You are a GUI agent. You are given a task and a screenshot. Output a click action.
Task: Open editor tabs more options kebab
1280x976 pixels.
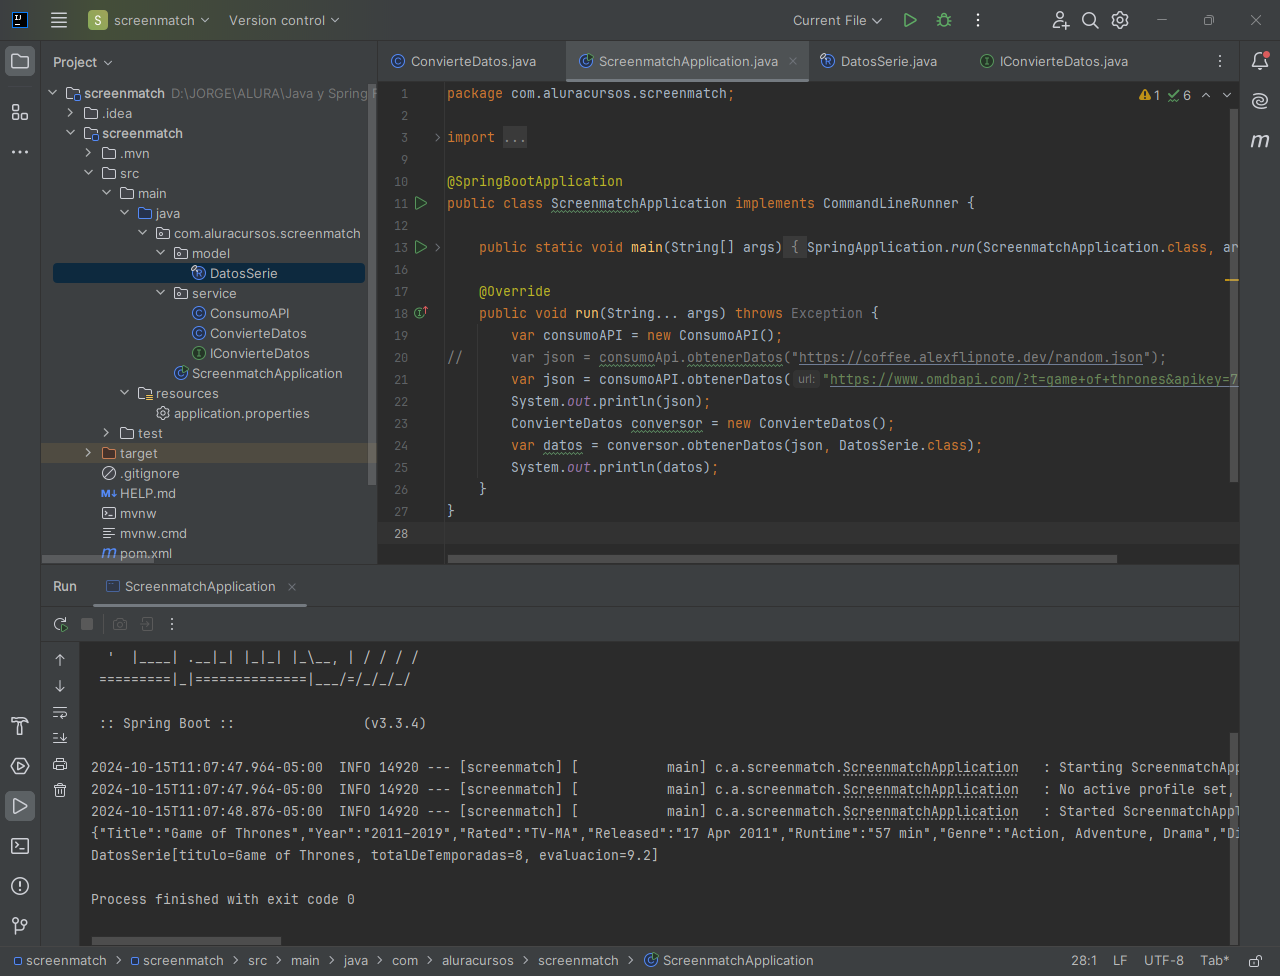click(1220, 62)
